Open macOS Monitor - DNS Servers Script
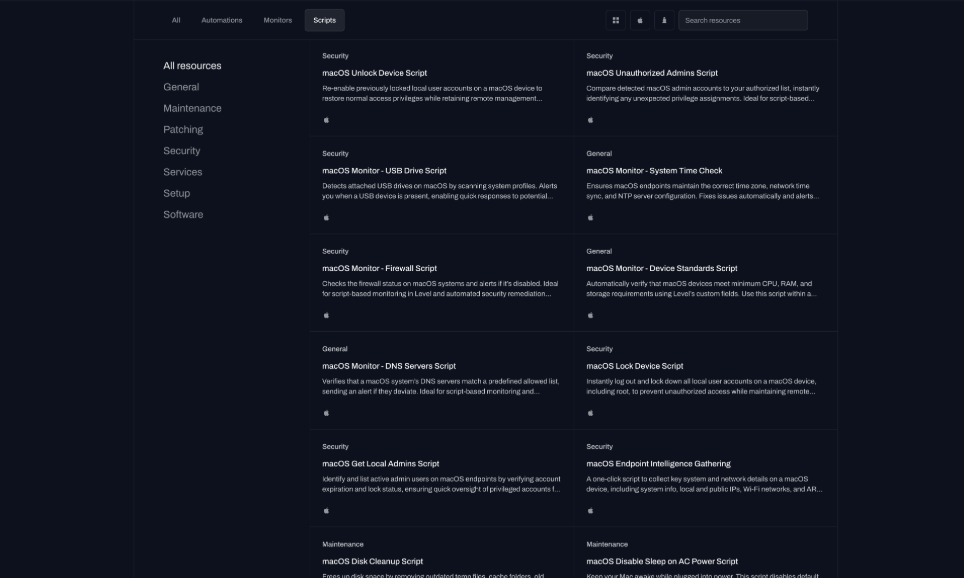964x578 pixels. pyautogui.click(x=389, y=366)
